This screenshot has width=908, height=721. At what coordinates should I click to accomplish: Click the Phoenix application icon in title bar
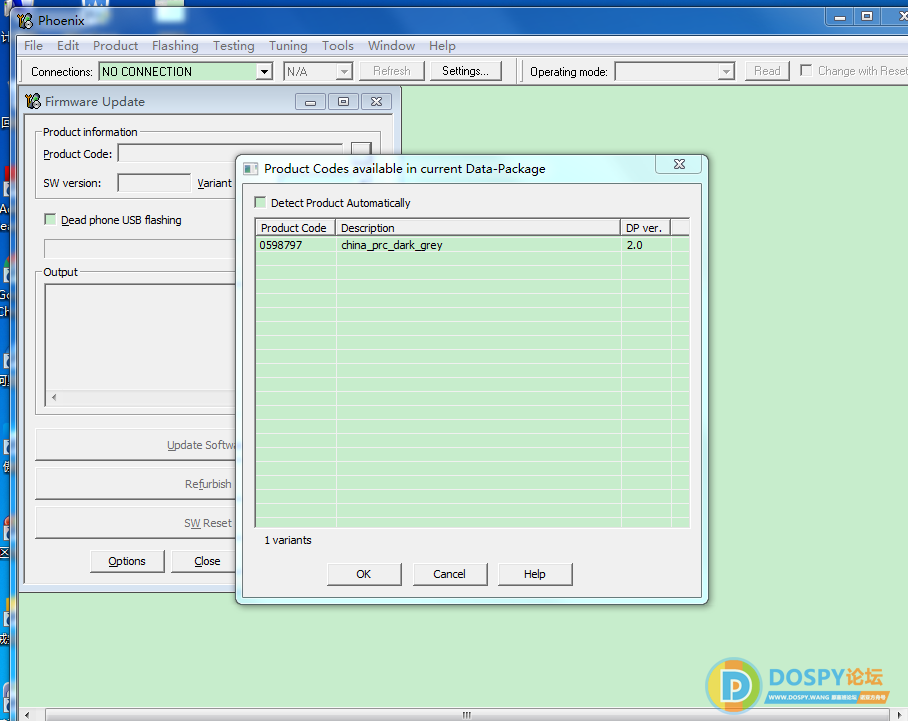click(x=25, y=21)
